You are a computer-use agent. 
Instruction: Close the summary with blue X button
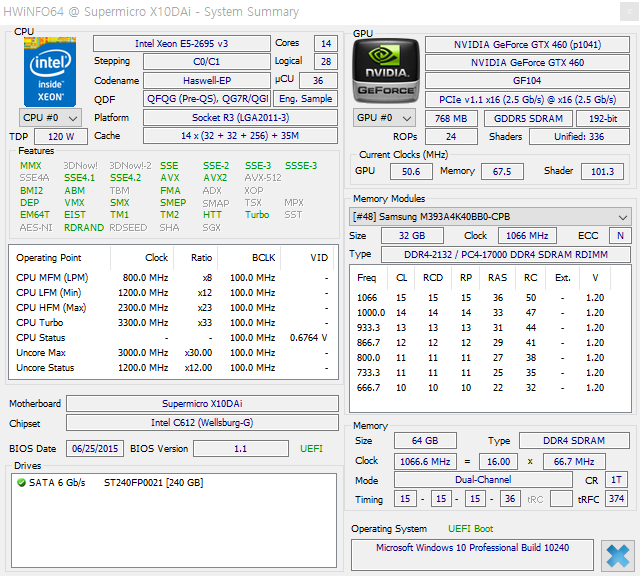click(x=618, y=556)
